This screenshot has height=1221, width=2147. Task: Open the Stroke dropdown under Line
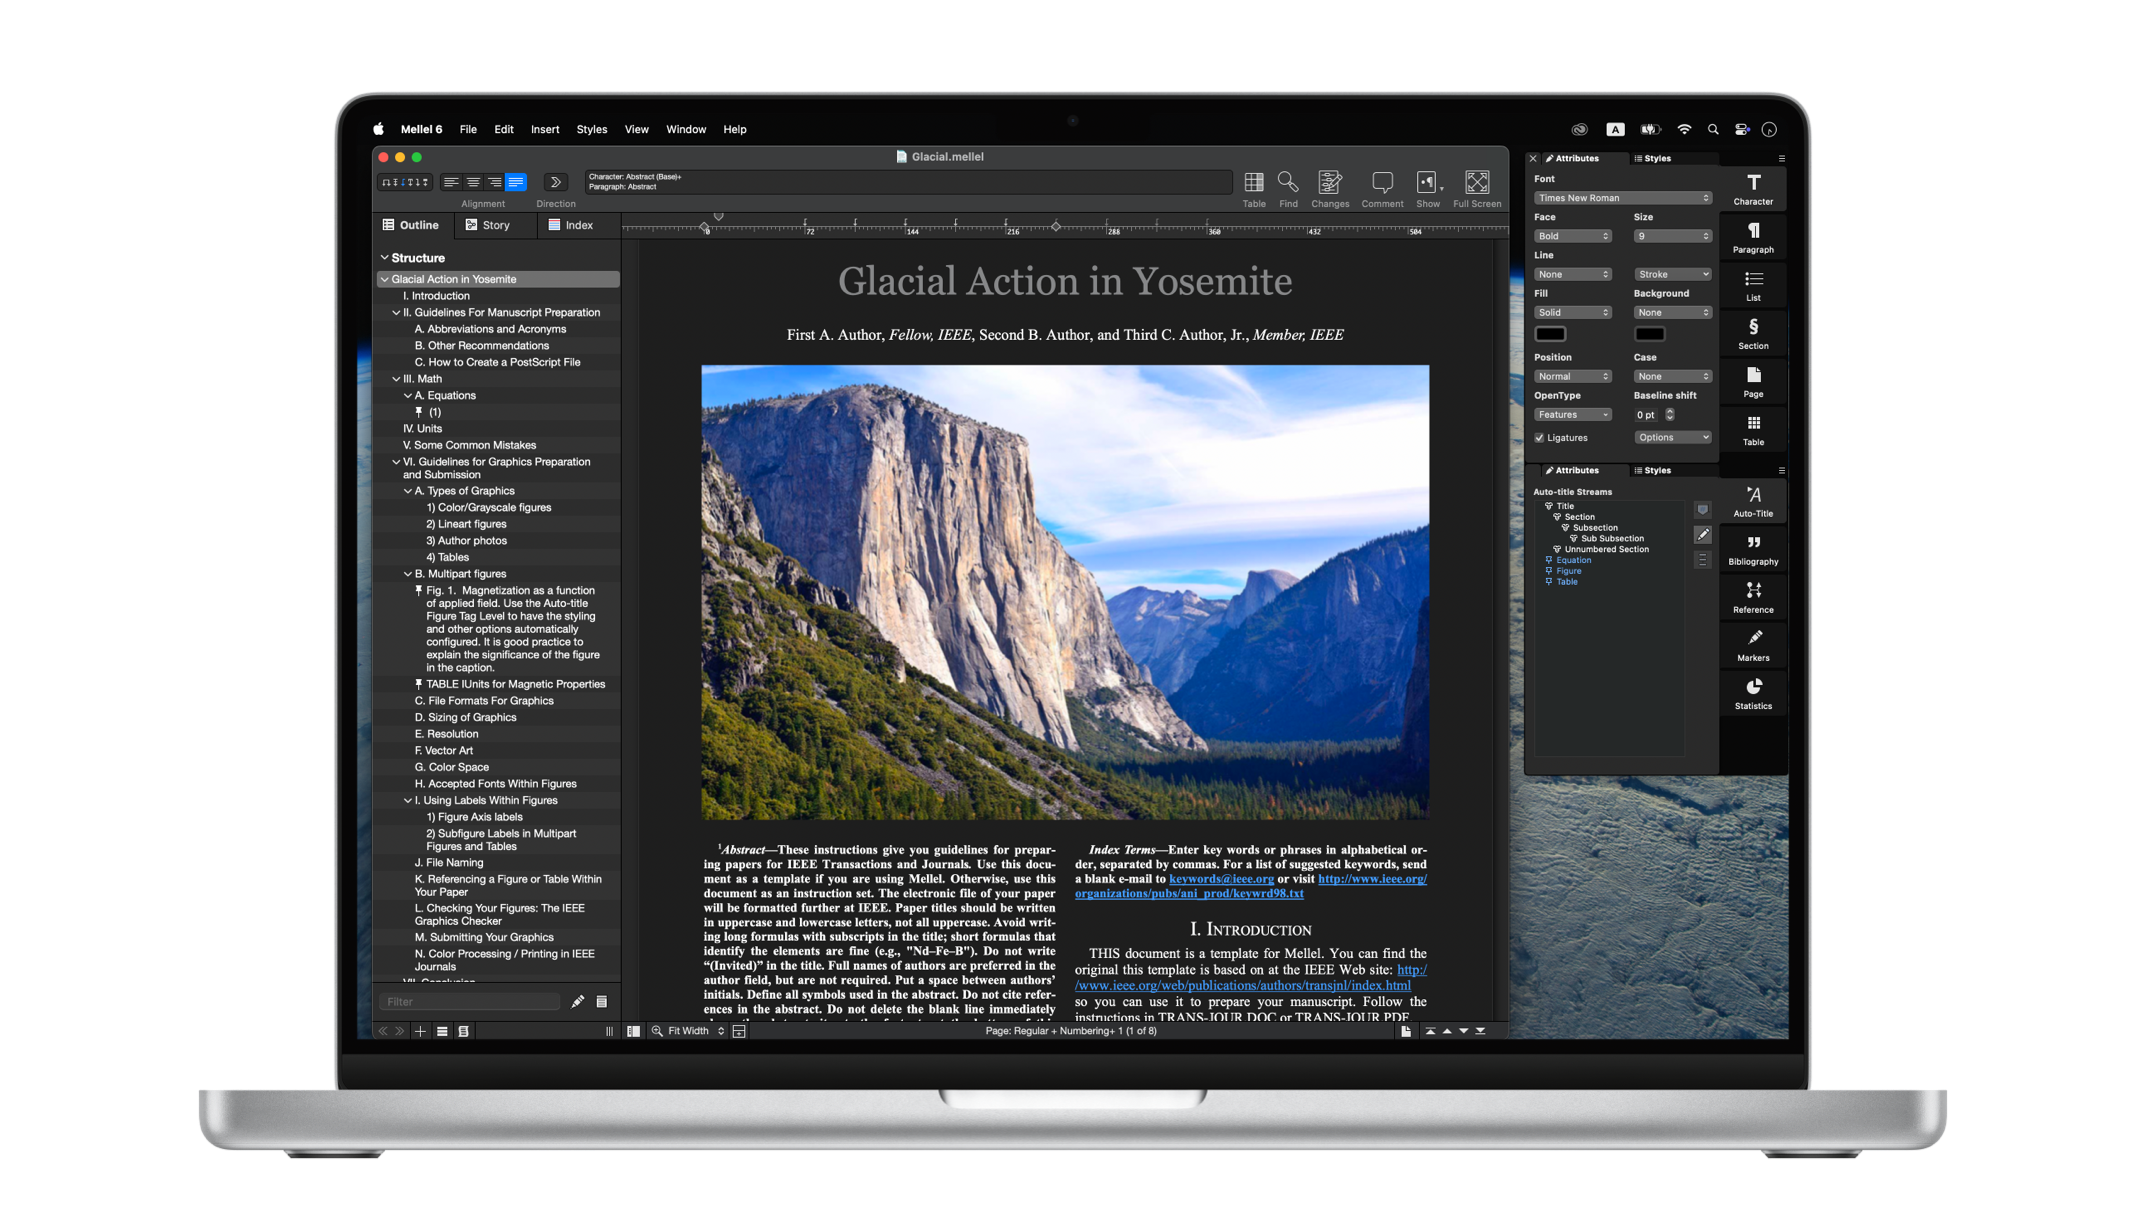pyautogui.click(x=1672, y=274)
